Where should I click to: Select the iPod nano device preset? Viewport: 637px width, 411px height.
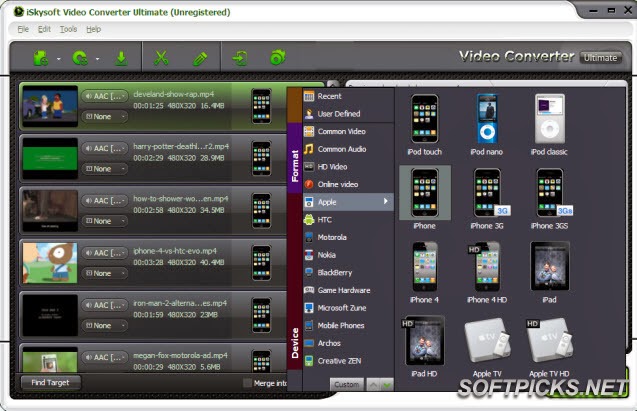point(487,125)
